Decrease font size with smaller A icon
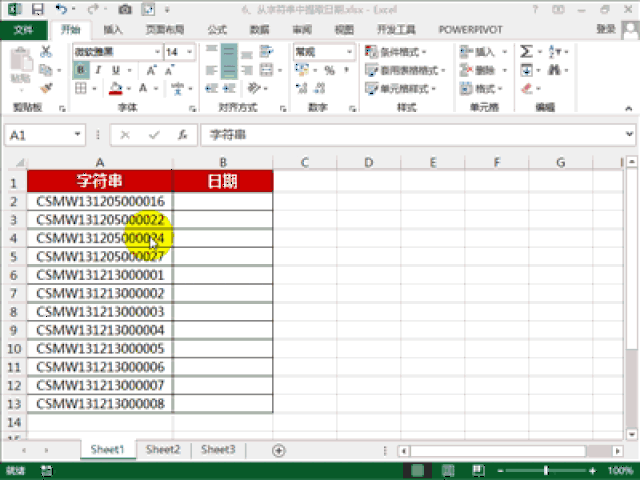The image size is (640, 480). tap(169, 70)
